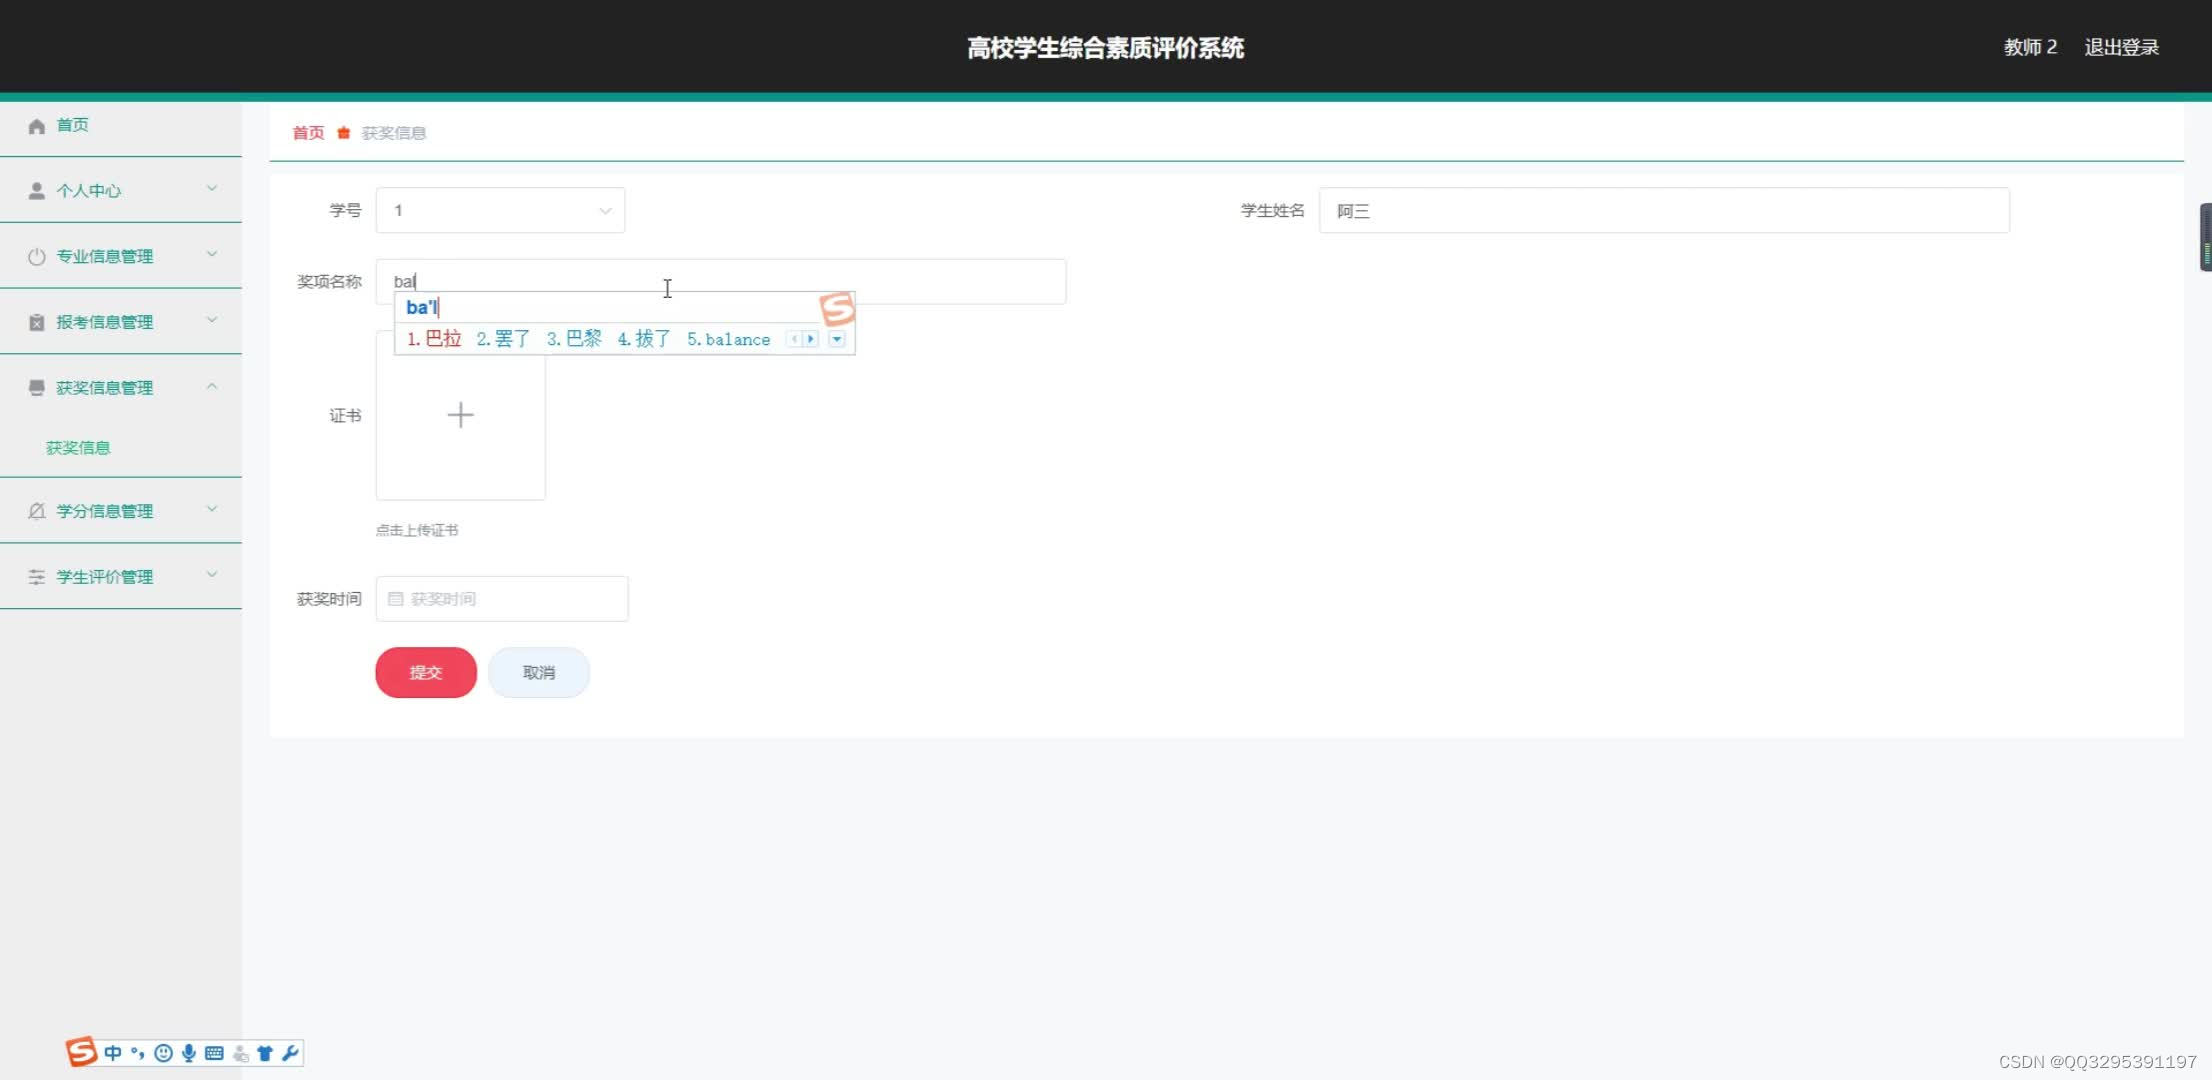Go to next candidate page arrow
2212x1080 pixels.
coord(811,339)
